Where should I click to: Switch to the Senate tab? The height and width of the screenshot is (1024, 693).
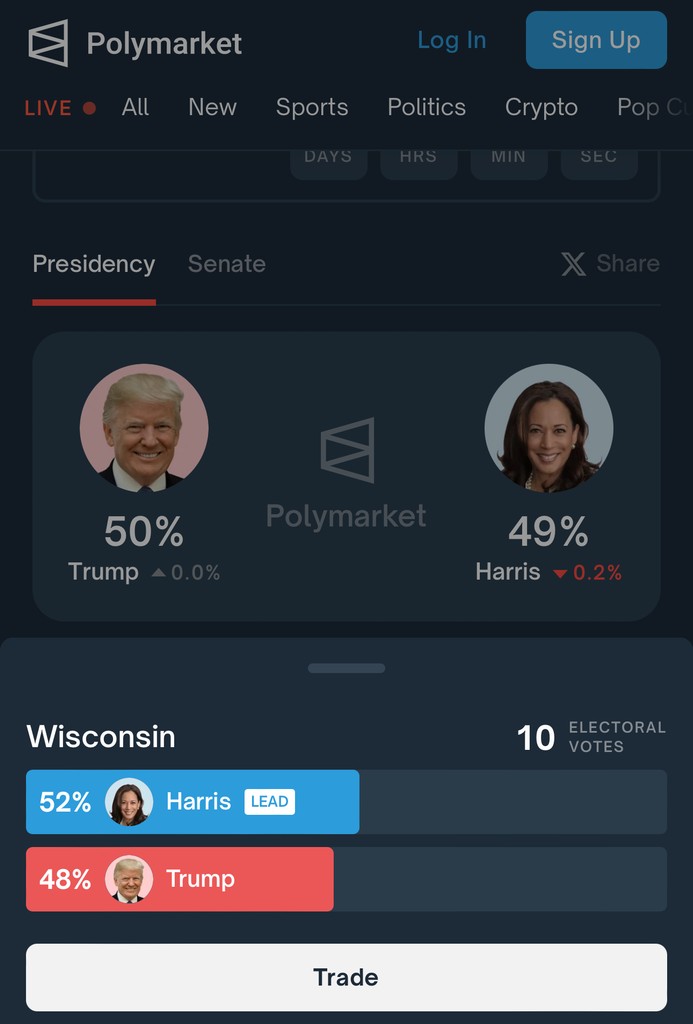point(227,264)
